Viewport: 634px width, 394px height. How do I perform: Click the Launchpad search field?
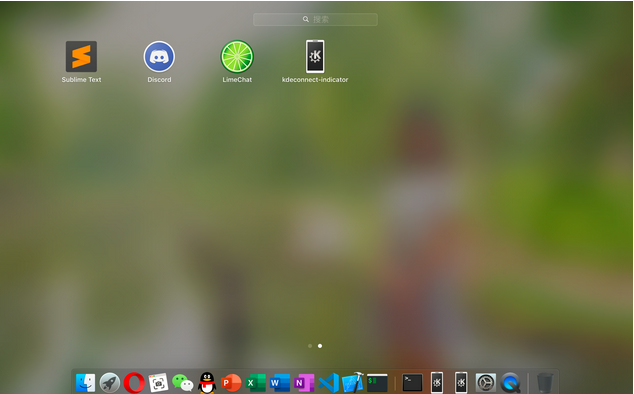click(315, 19)
